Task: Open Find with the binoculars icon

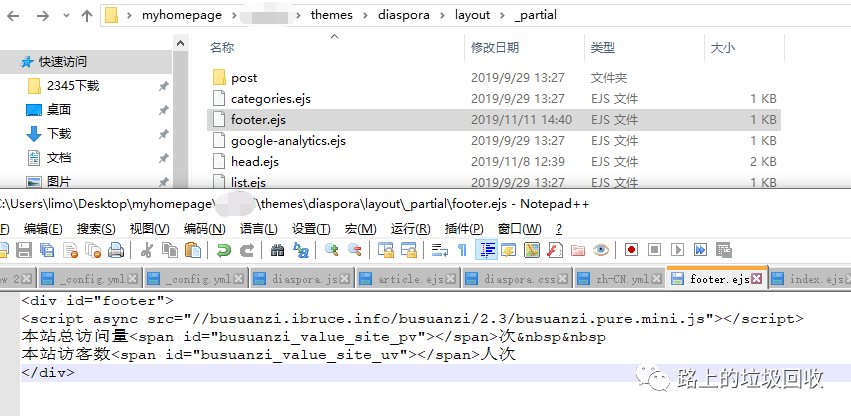Action: [277, 250]
